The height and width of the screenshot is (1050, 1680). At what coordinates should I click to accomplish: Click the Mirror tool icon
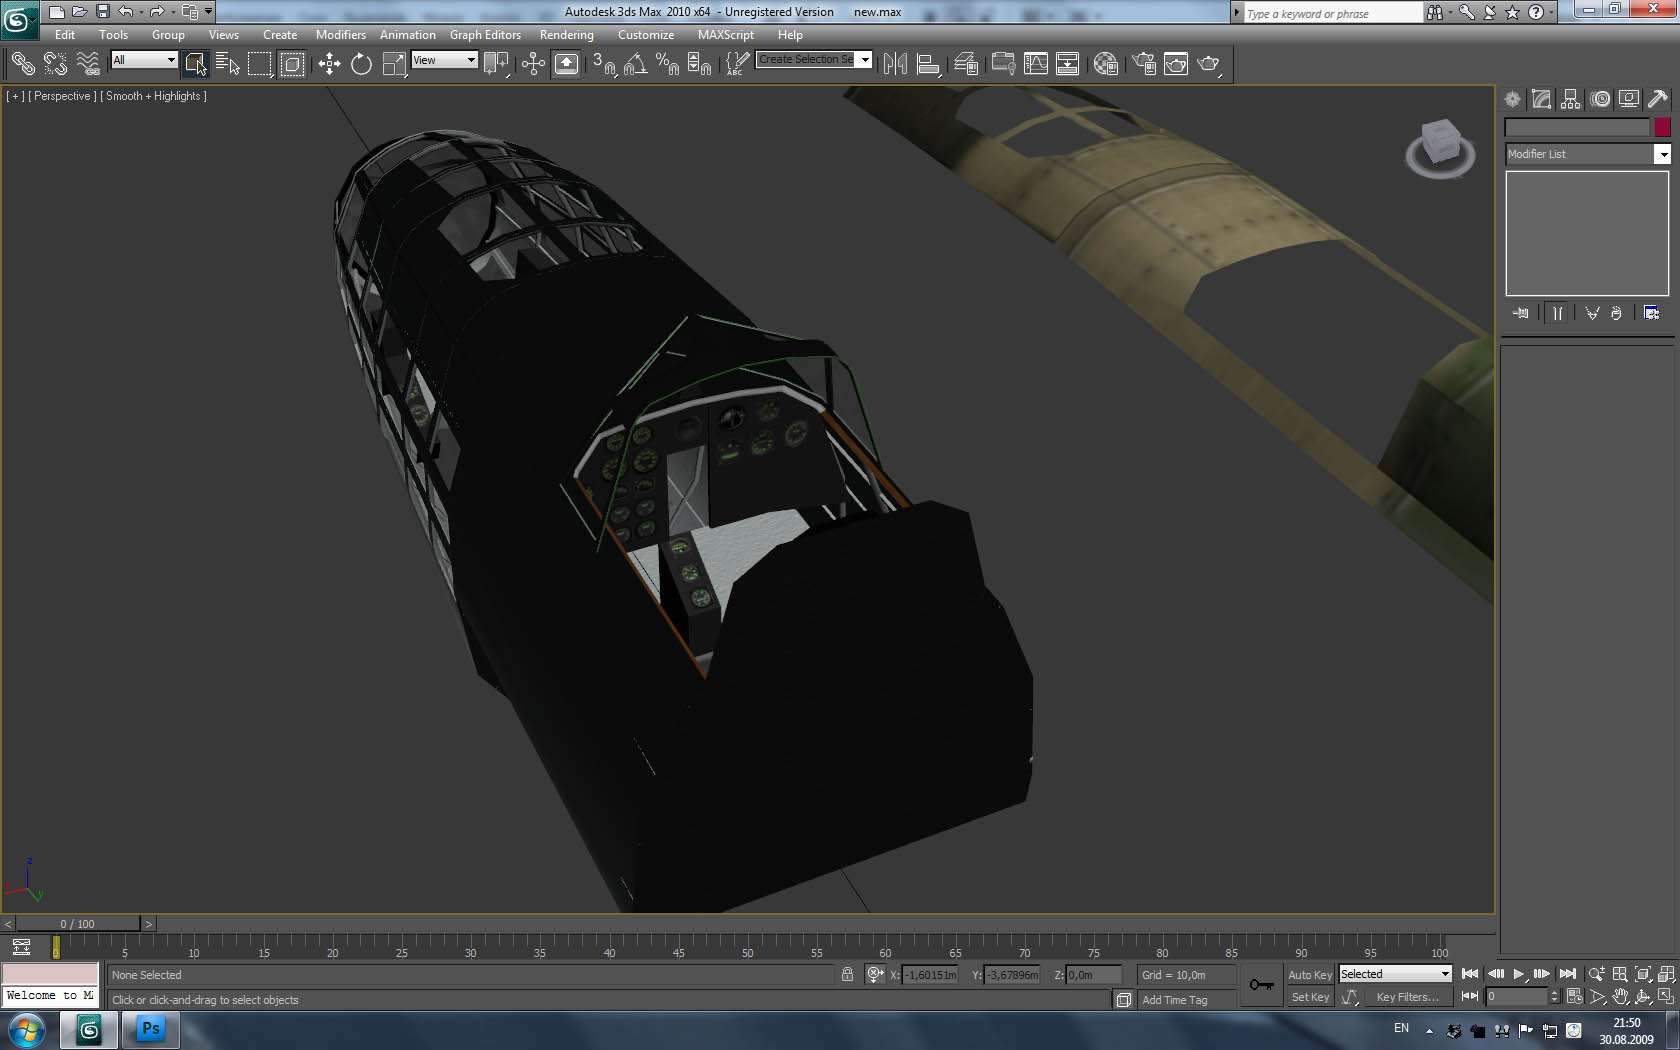tap(895, 64)
